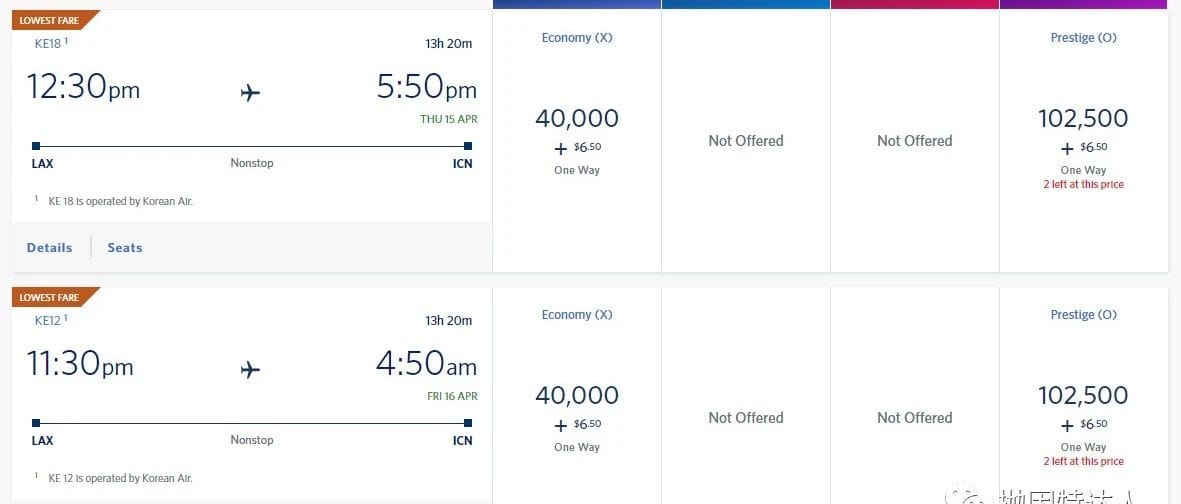The image size is (1181, 504).
Task: Click the first Not Offered cell for KE18
Action: 746,141
